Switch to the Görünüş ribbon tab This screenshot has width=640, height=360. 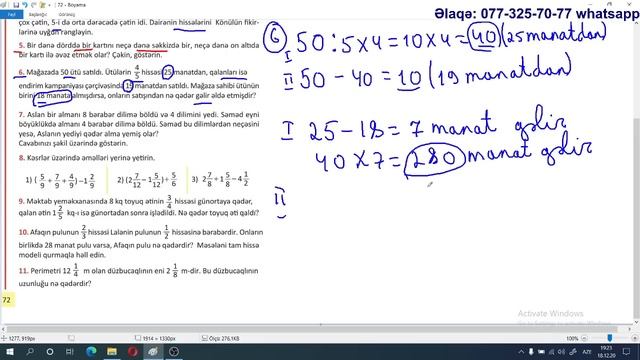click(67, 14)
